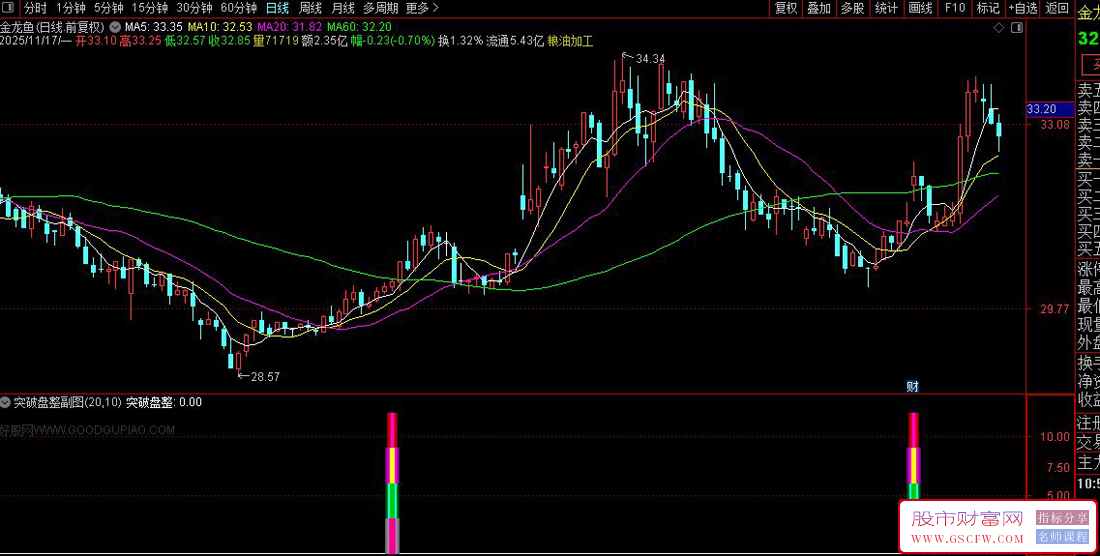
Task: Expand the 突破盘整副图 indicator dropdown arrow
Action: pyautogui.click(x=6, y=402)
